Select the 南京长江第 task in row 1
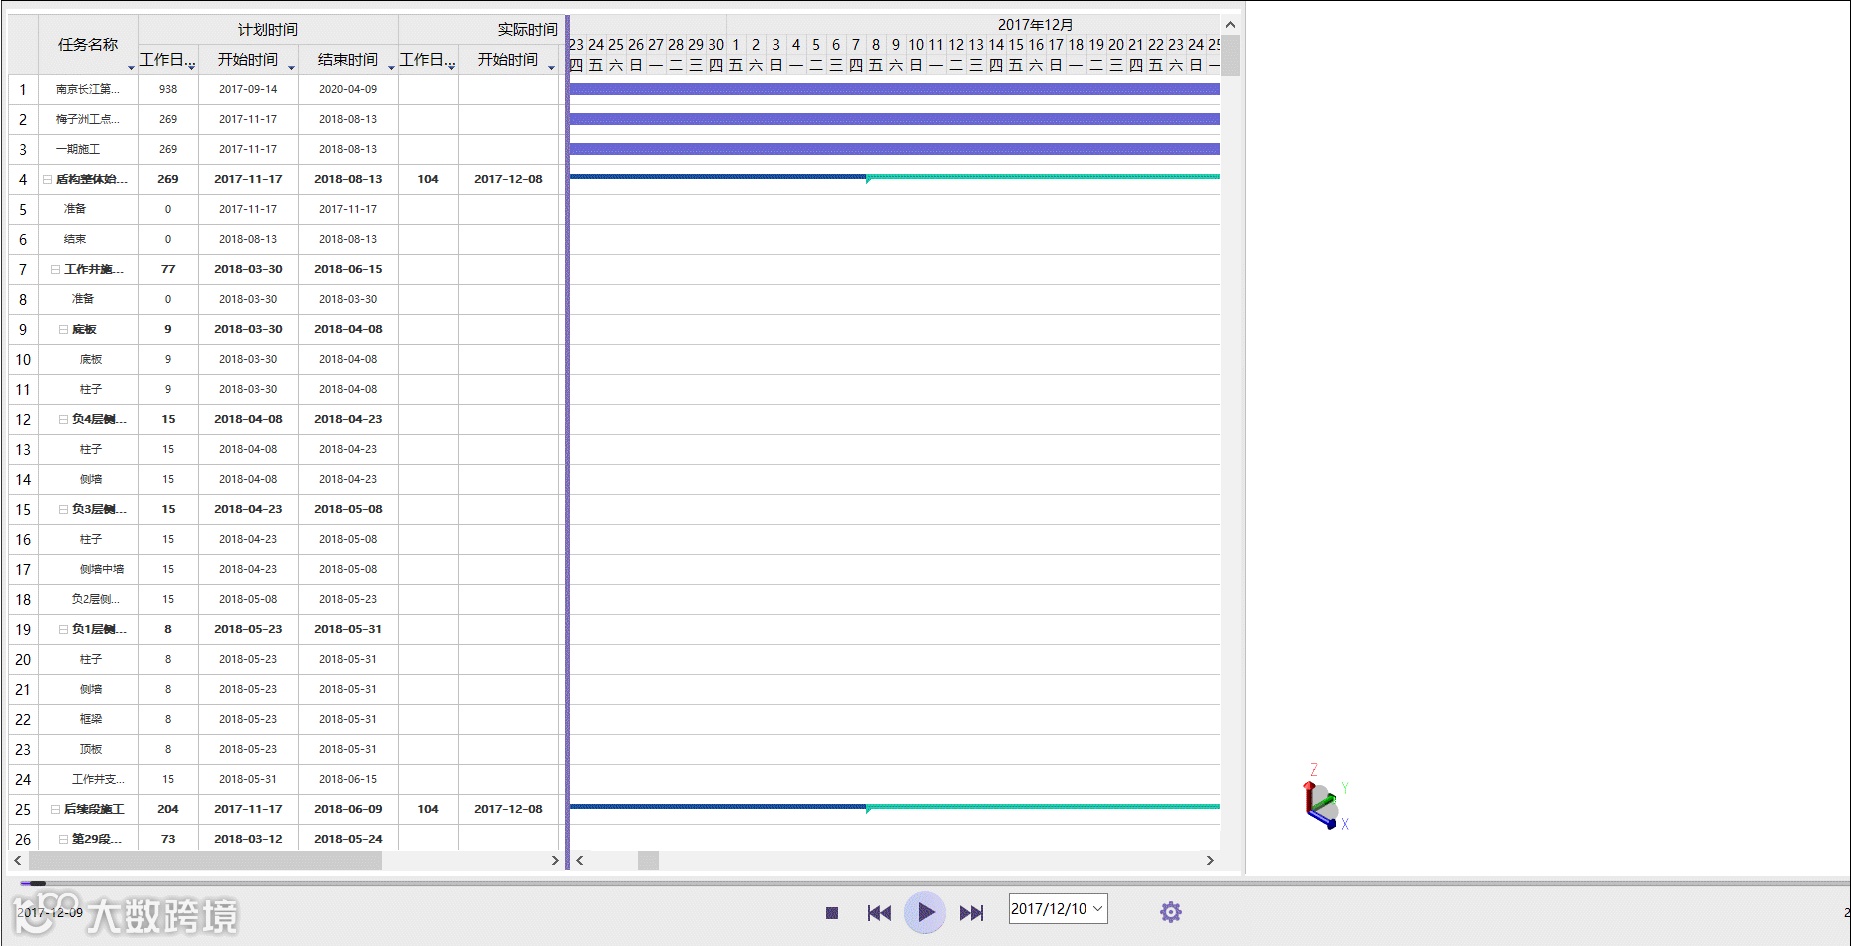The image size is (1851, 946). 88,89
